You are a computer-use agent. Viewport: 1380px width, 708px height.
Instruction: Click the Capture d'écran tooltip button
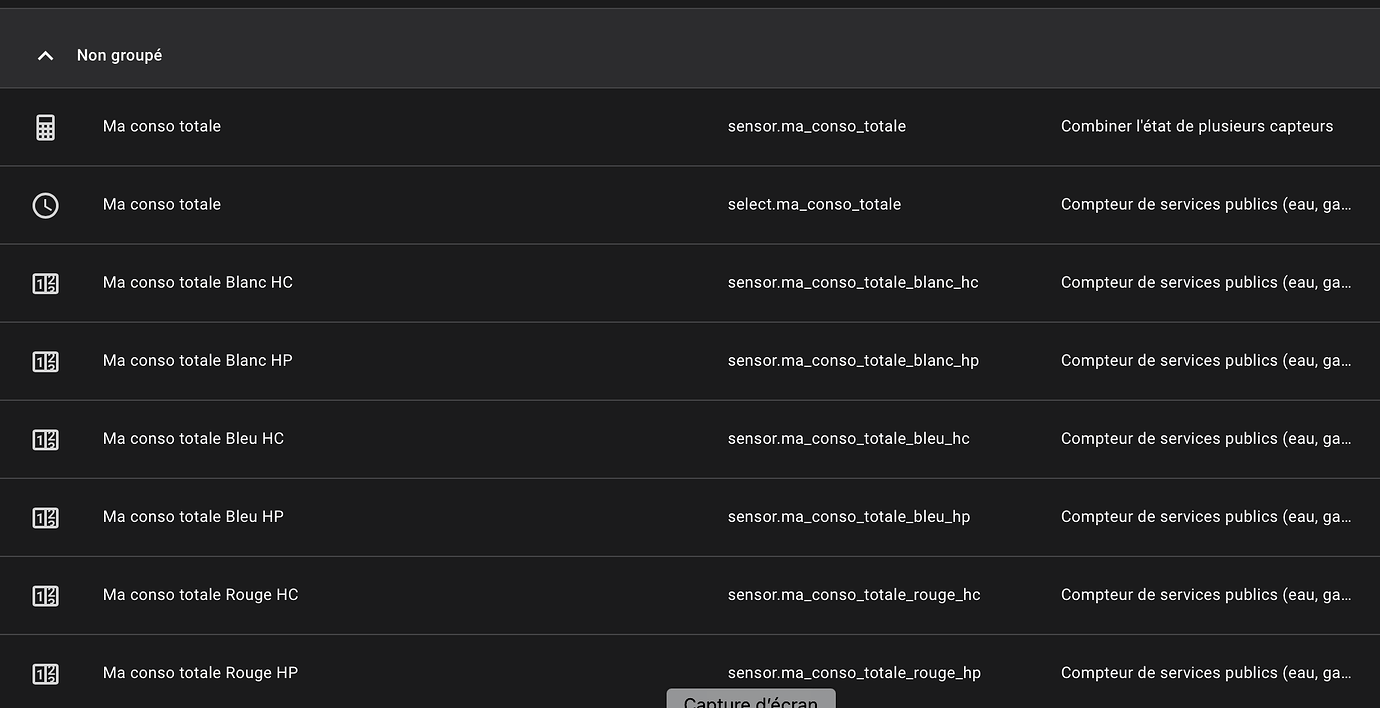pos(751,699)
